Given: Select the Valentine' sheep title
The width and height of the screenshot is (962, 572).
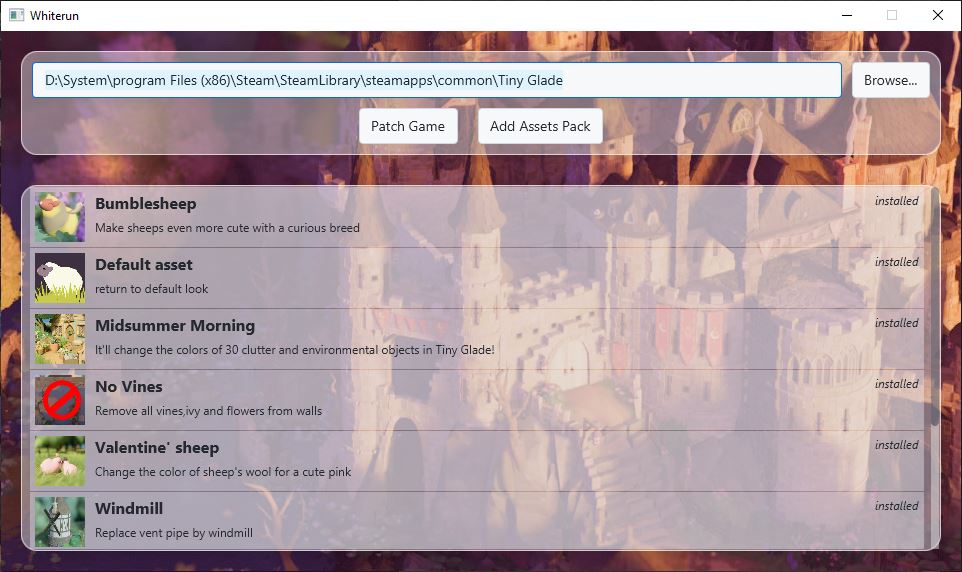Looking at the screenshot, I should [157, 448].
